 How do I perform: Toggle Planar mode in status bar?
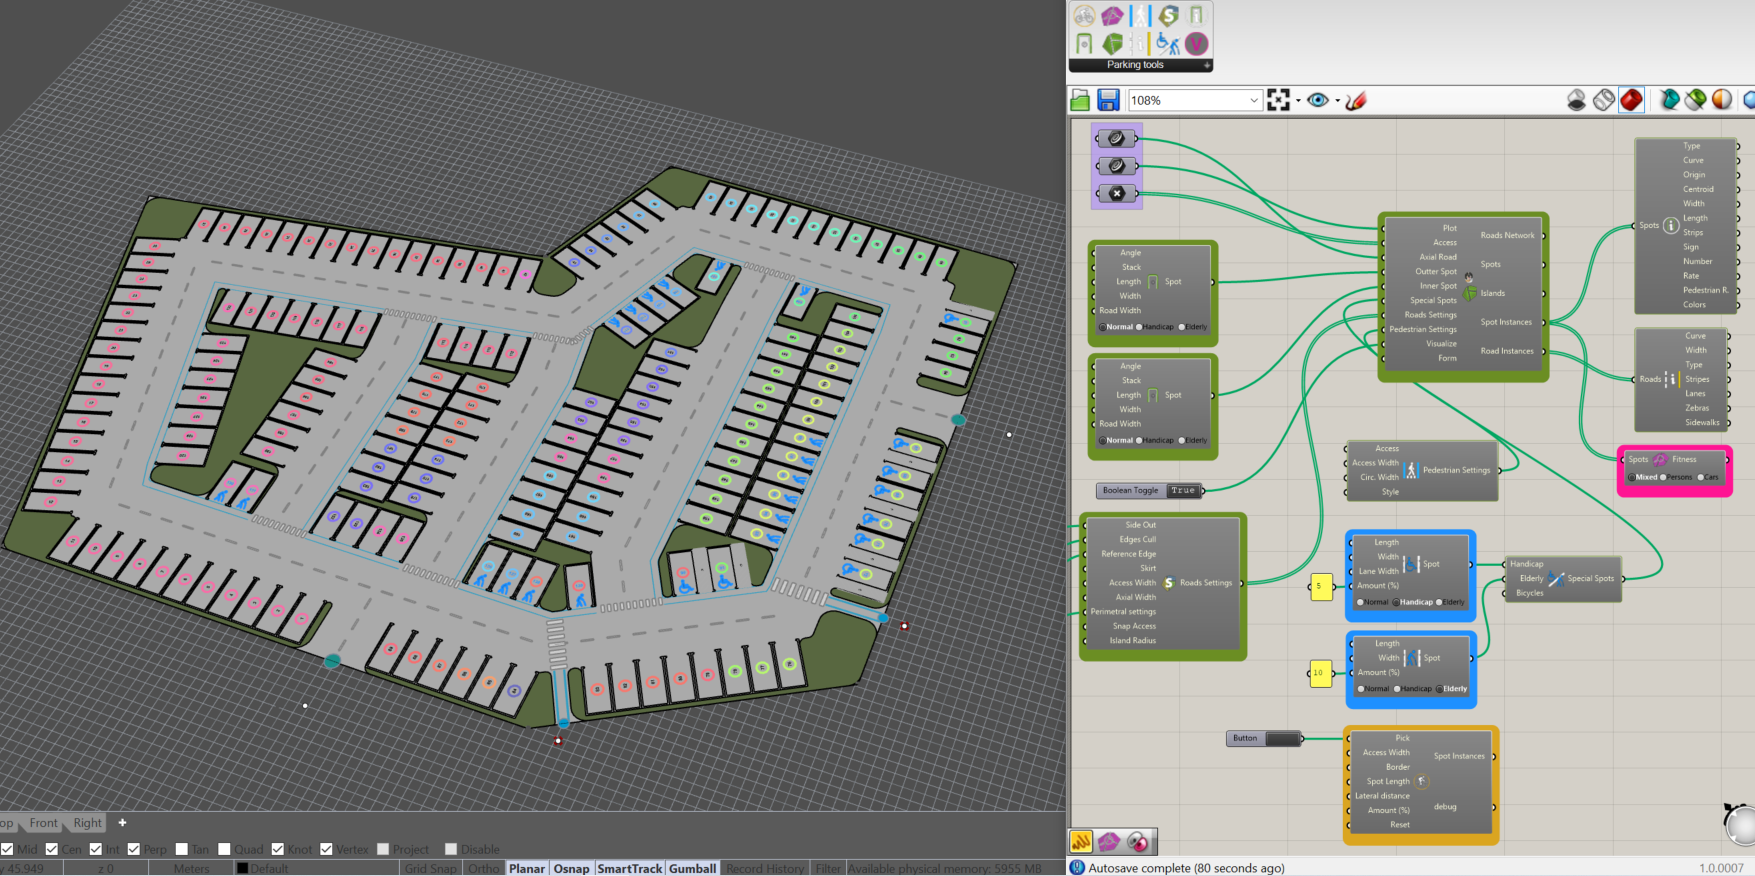tap(527, 868)
